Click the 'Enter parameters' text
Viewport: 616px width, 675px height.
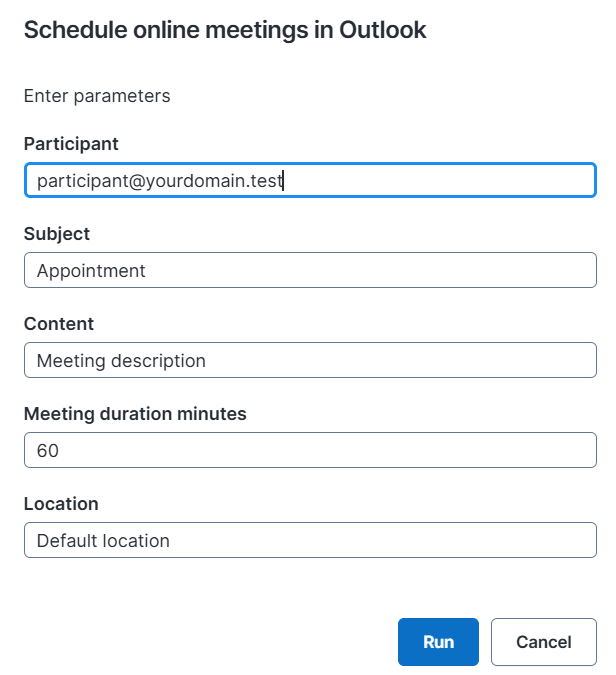[97, 96]
